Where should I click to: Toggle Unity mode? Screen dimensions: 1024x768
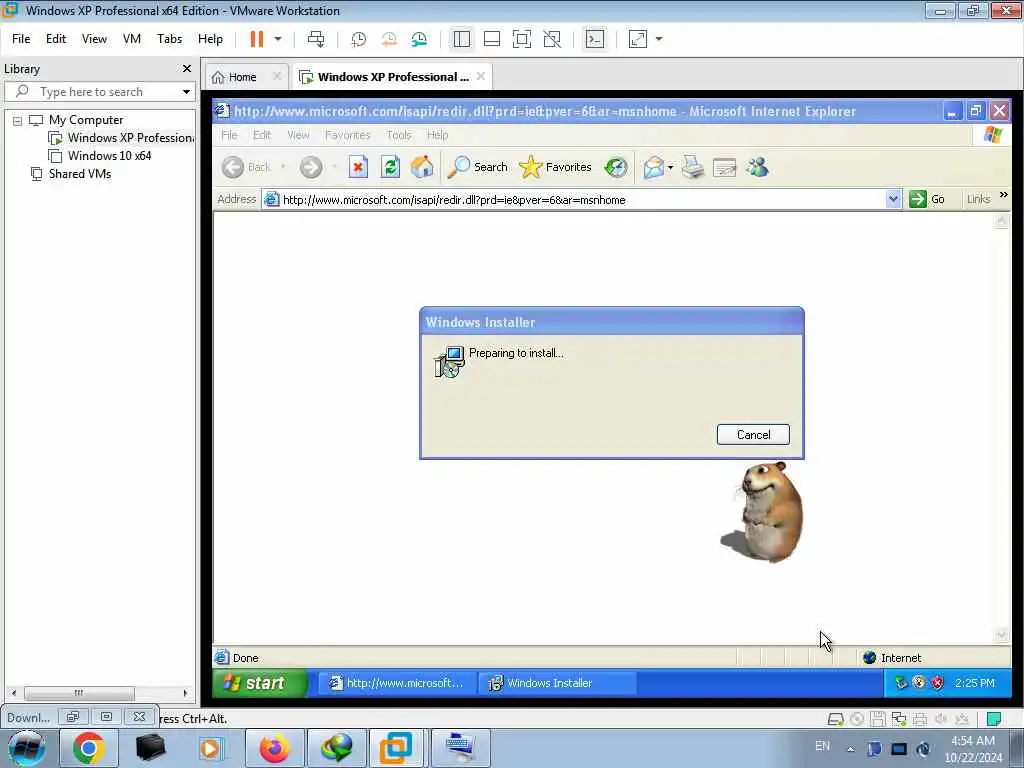click(x=552, y=39)
